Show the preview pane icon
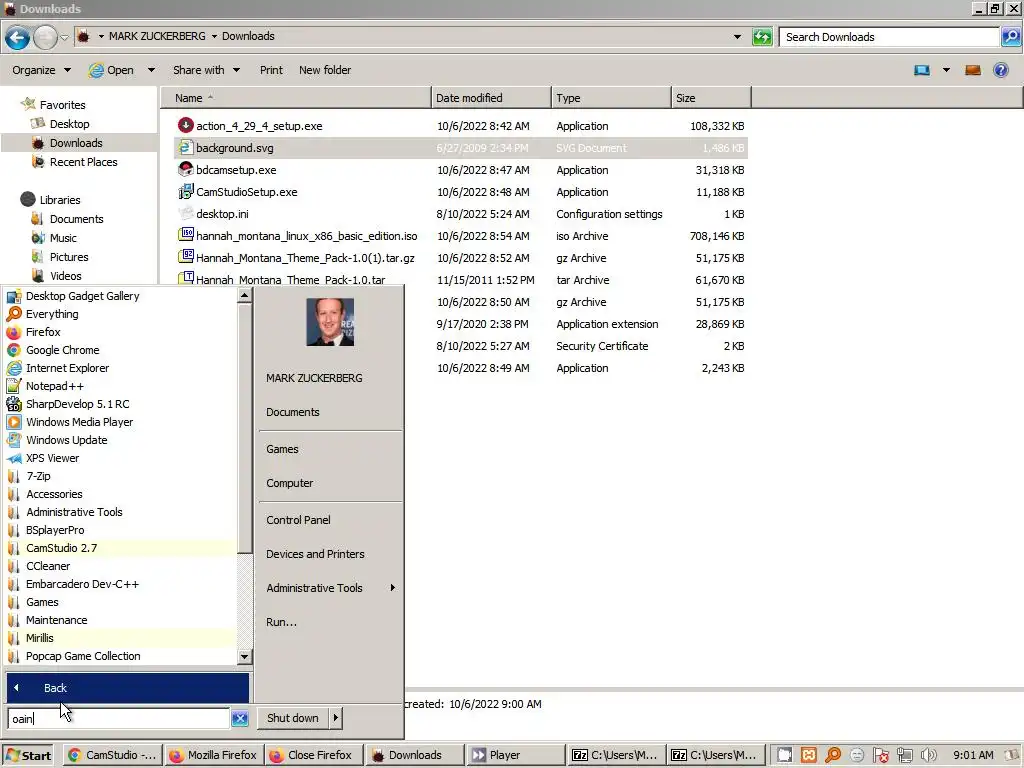 pyautogui.click(x=972, y=70)
